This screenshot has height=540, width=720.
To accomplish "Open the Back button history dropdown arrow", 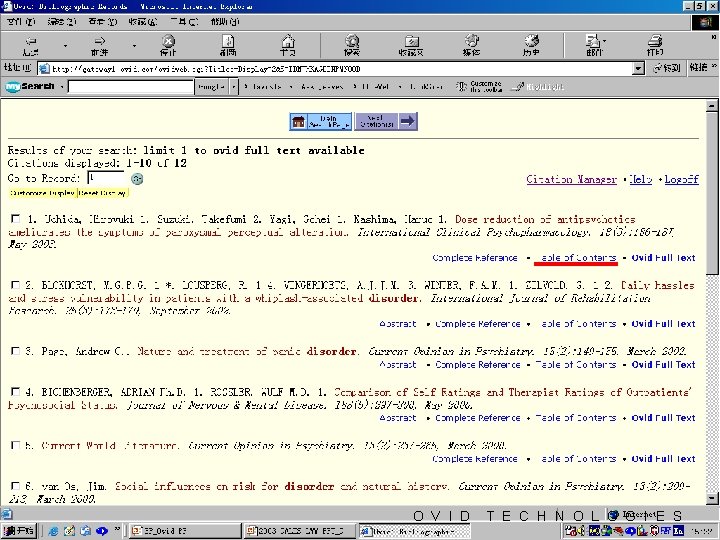I will click(65, 45).
